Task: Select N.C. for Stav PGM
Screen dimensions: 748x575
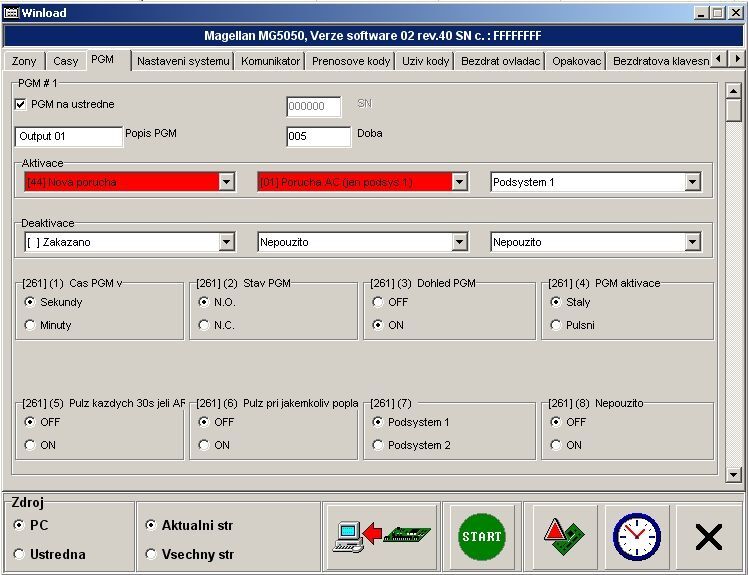Action: (x=204, y=325)
